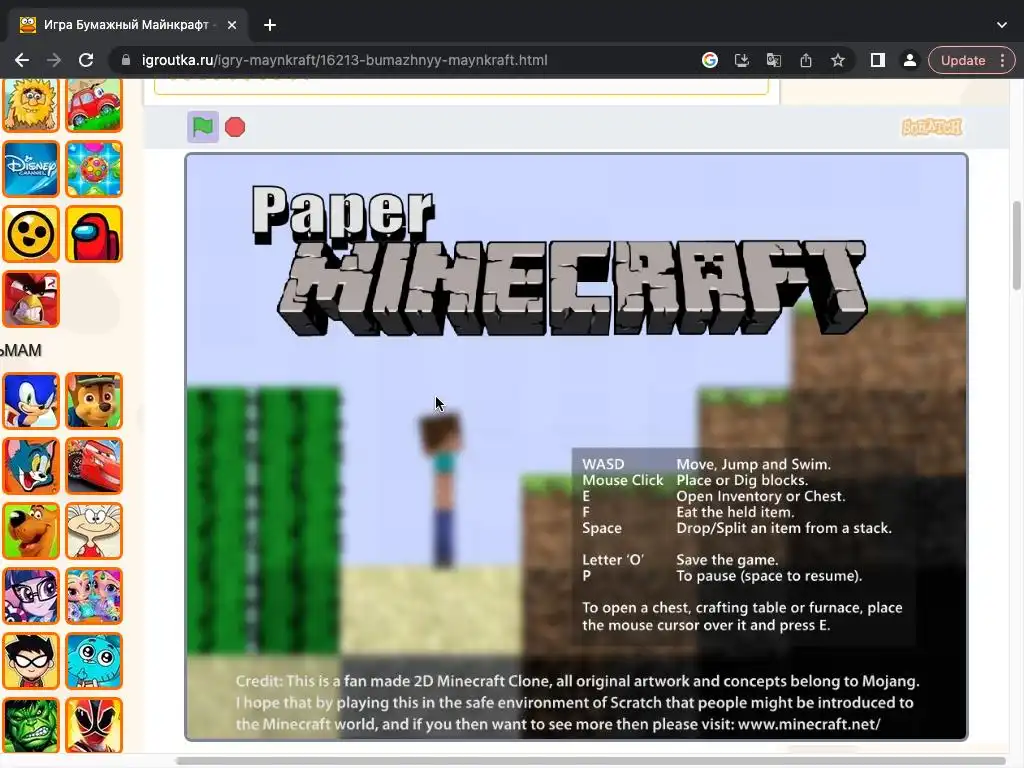Open a new browser tab
Image resolution: width=1024 pixels, height=768 pixels.
[270, 25]
